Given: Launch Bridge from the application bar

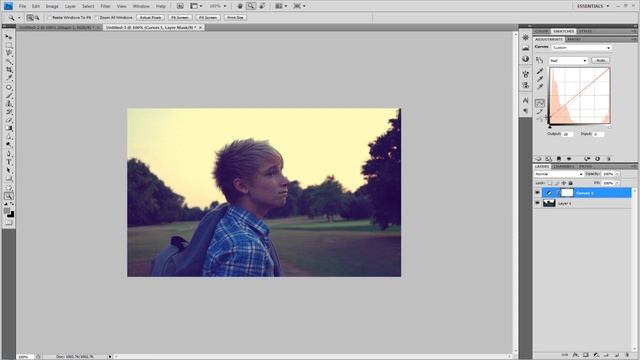Looking at the screenshot, I should tap(180, 6).
